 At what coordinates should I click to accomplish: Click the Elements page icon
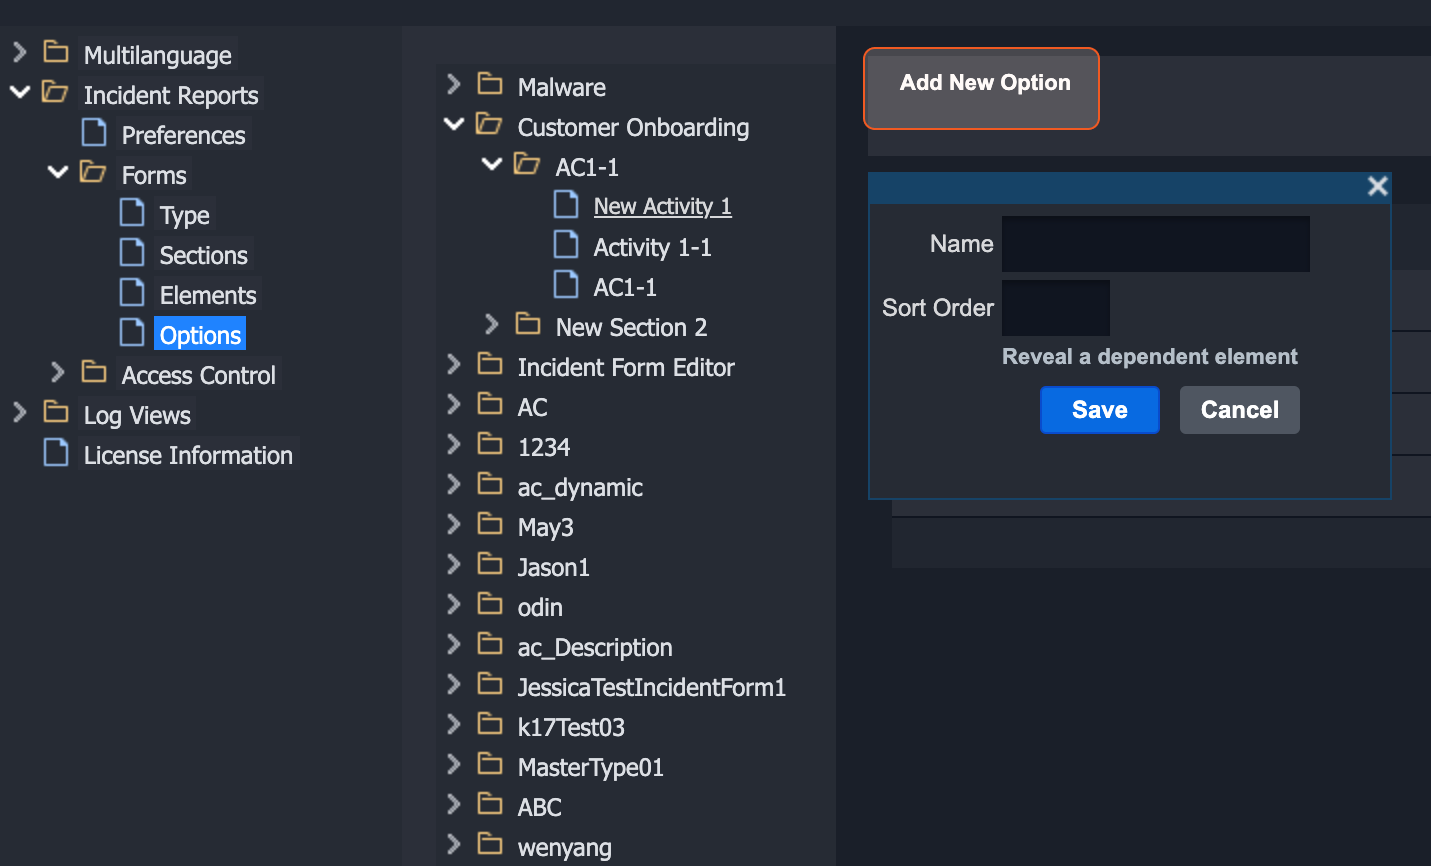click(x=132, y=293)
